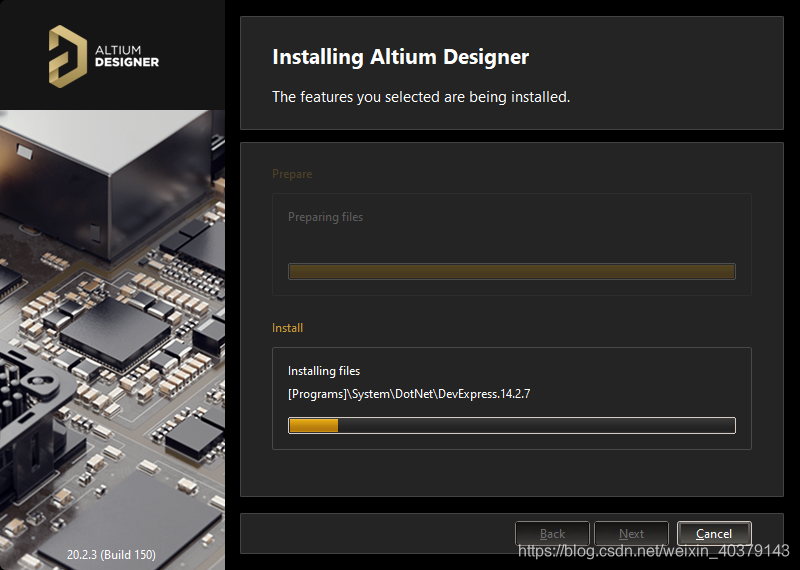Click the '20.2.3 (Build 150)' version text

click(x=111, y=554)
